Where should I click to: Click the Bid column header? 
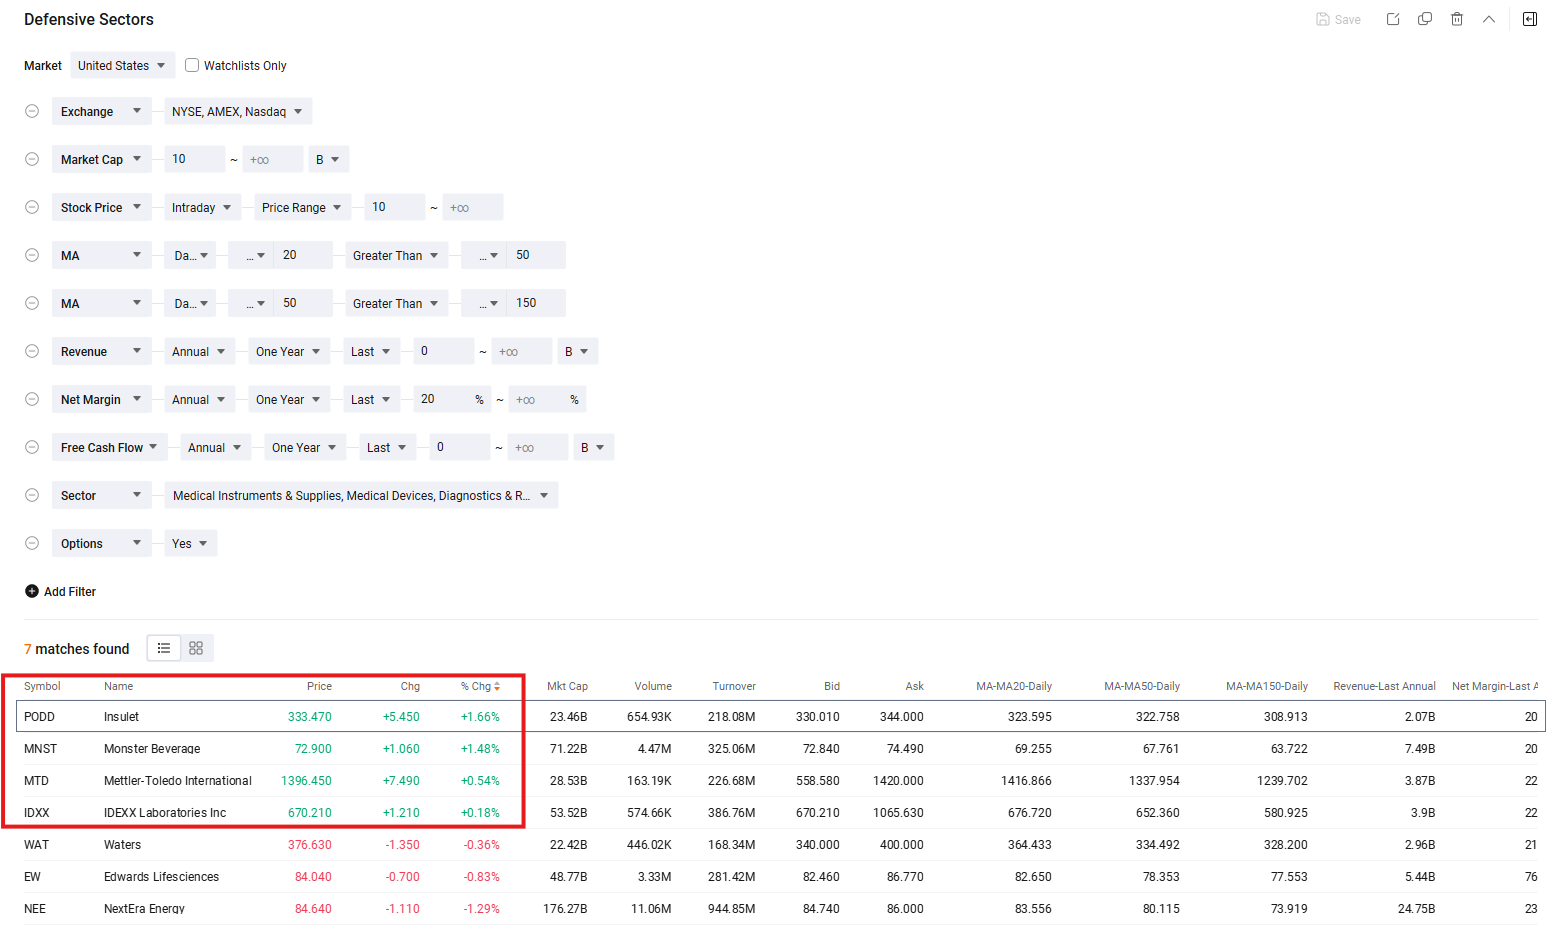(832, 686)
